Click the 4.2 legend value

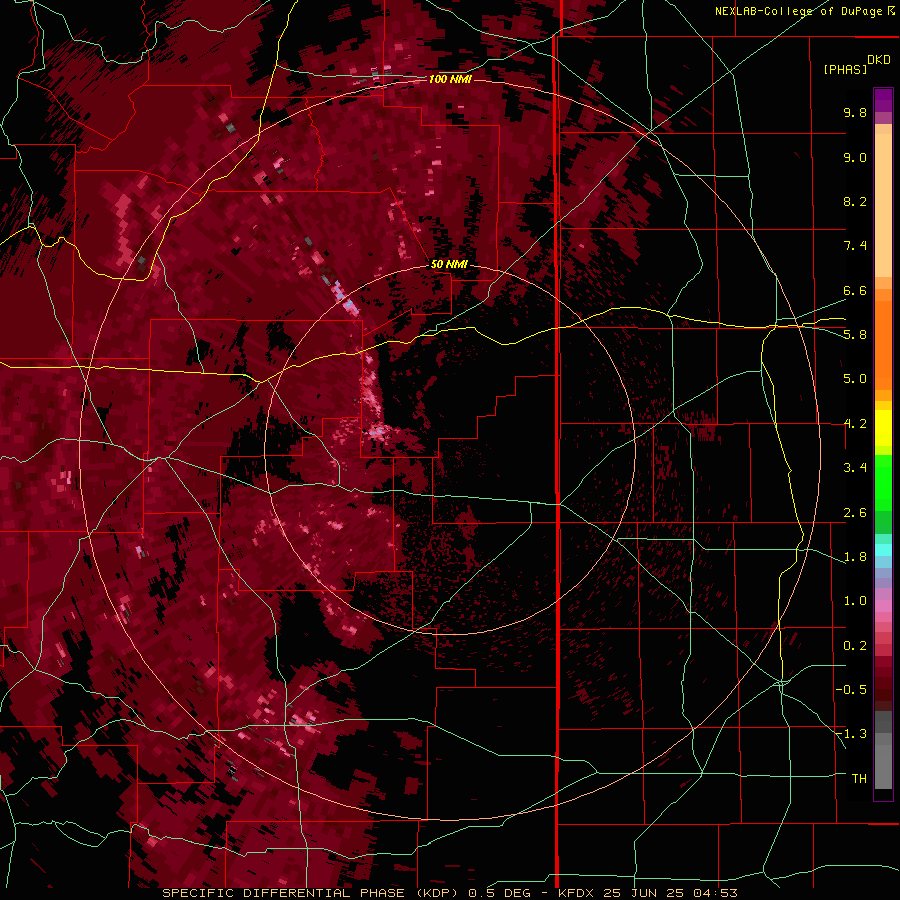(x=855, y=424)
